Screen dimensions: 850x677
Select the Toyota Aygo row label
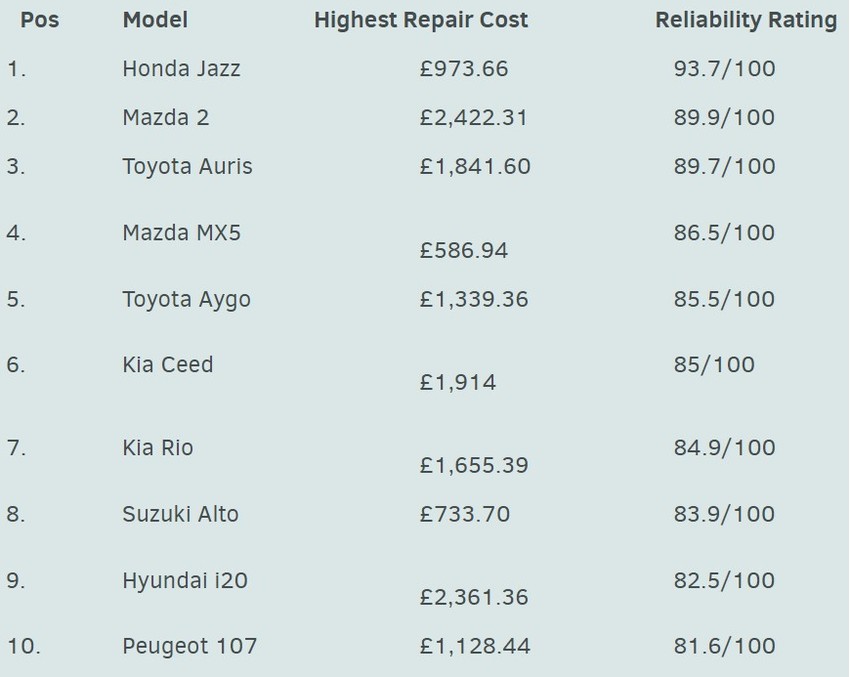[x=186, y=299]
